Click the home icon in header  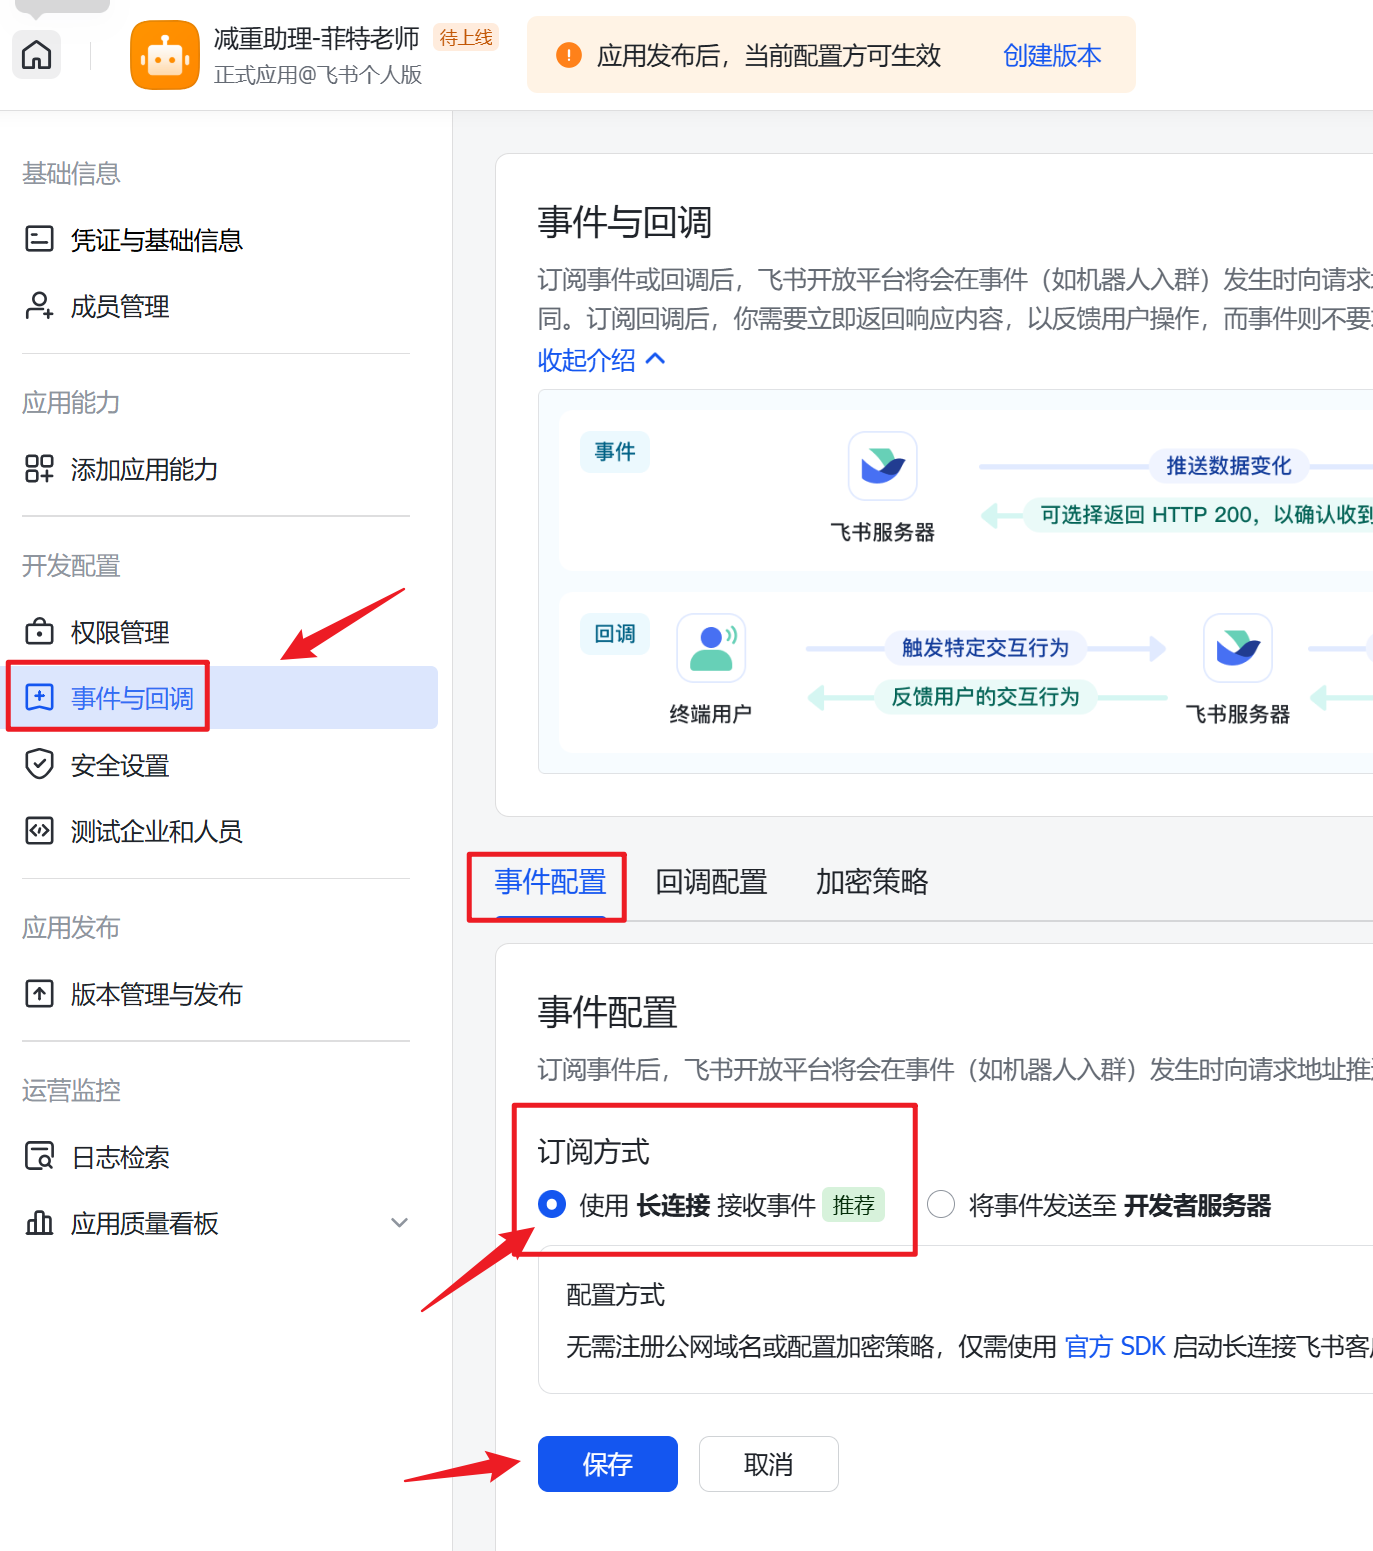click(x=36, y=54)
